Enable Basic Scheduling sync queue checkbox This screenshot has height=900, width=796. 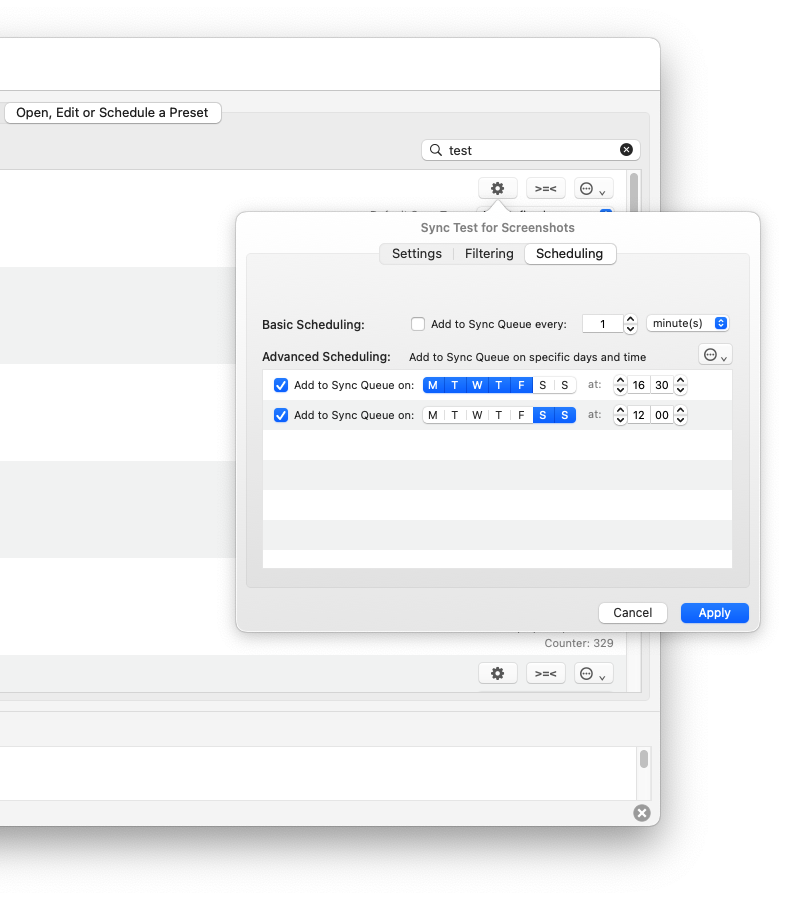[418, 324]
